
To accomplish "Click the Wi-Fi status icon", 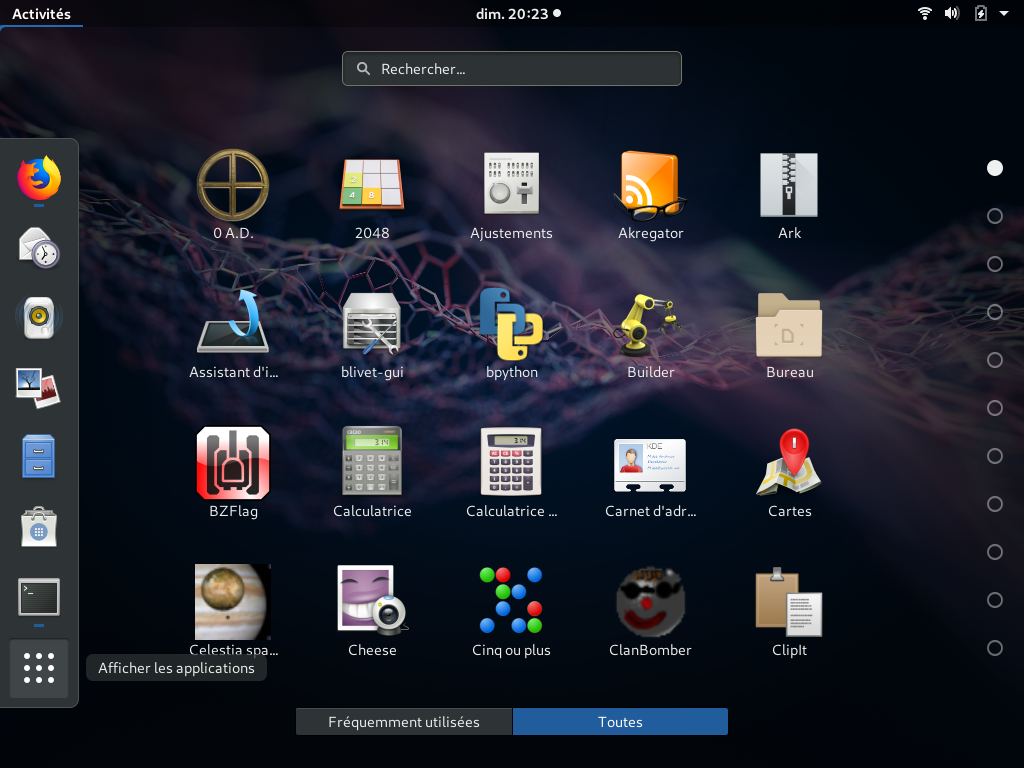I will [x=925, y=13].
